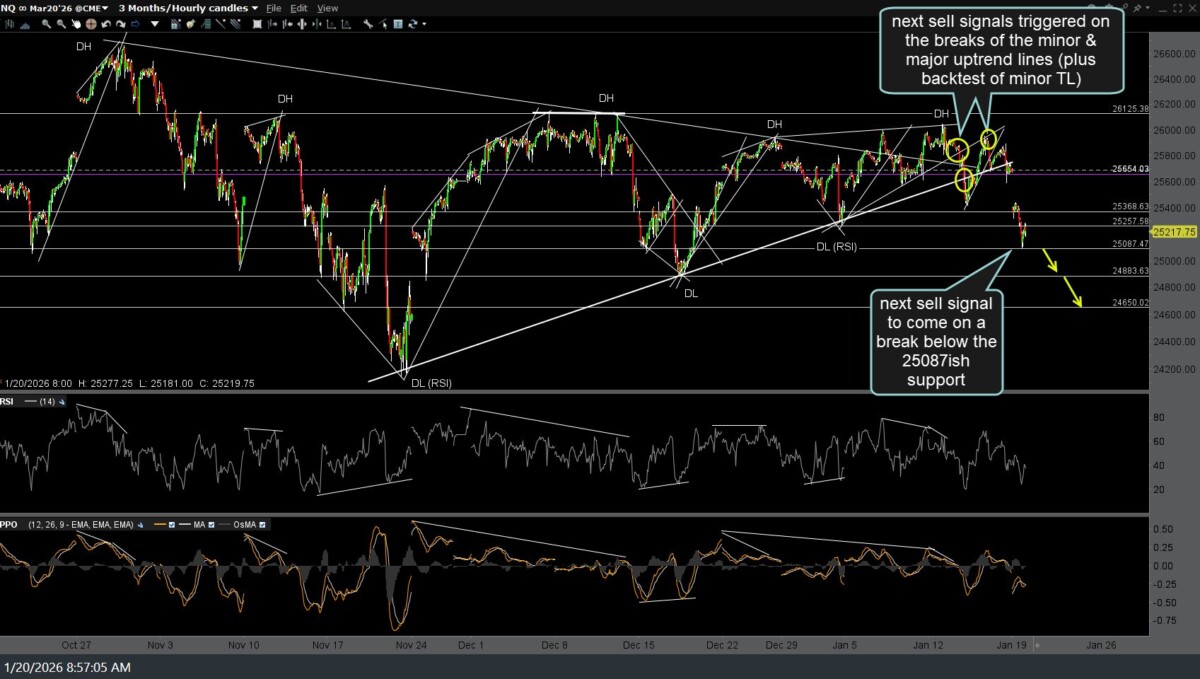Click the undo arrow in chart toolbar
This screenshot has width=1200, height=679.
[x=106, y=24]
